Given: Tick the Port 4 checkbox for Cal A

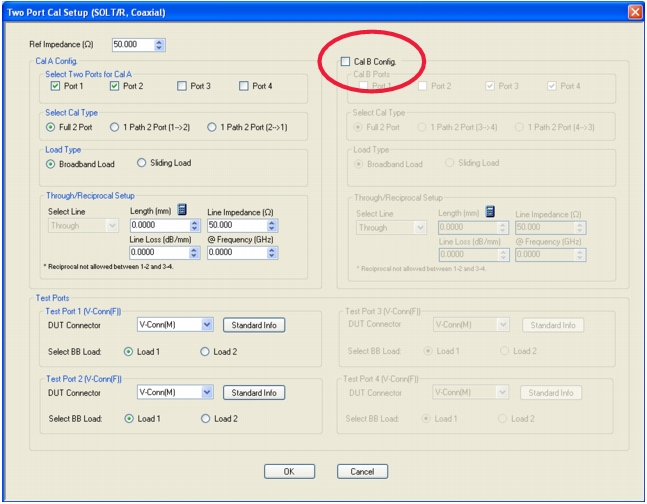Looking at the screenshot, I should pyautogui.click(x=244, y=86).
